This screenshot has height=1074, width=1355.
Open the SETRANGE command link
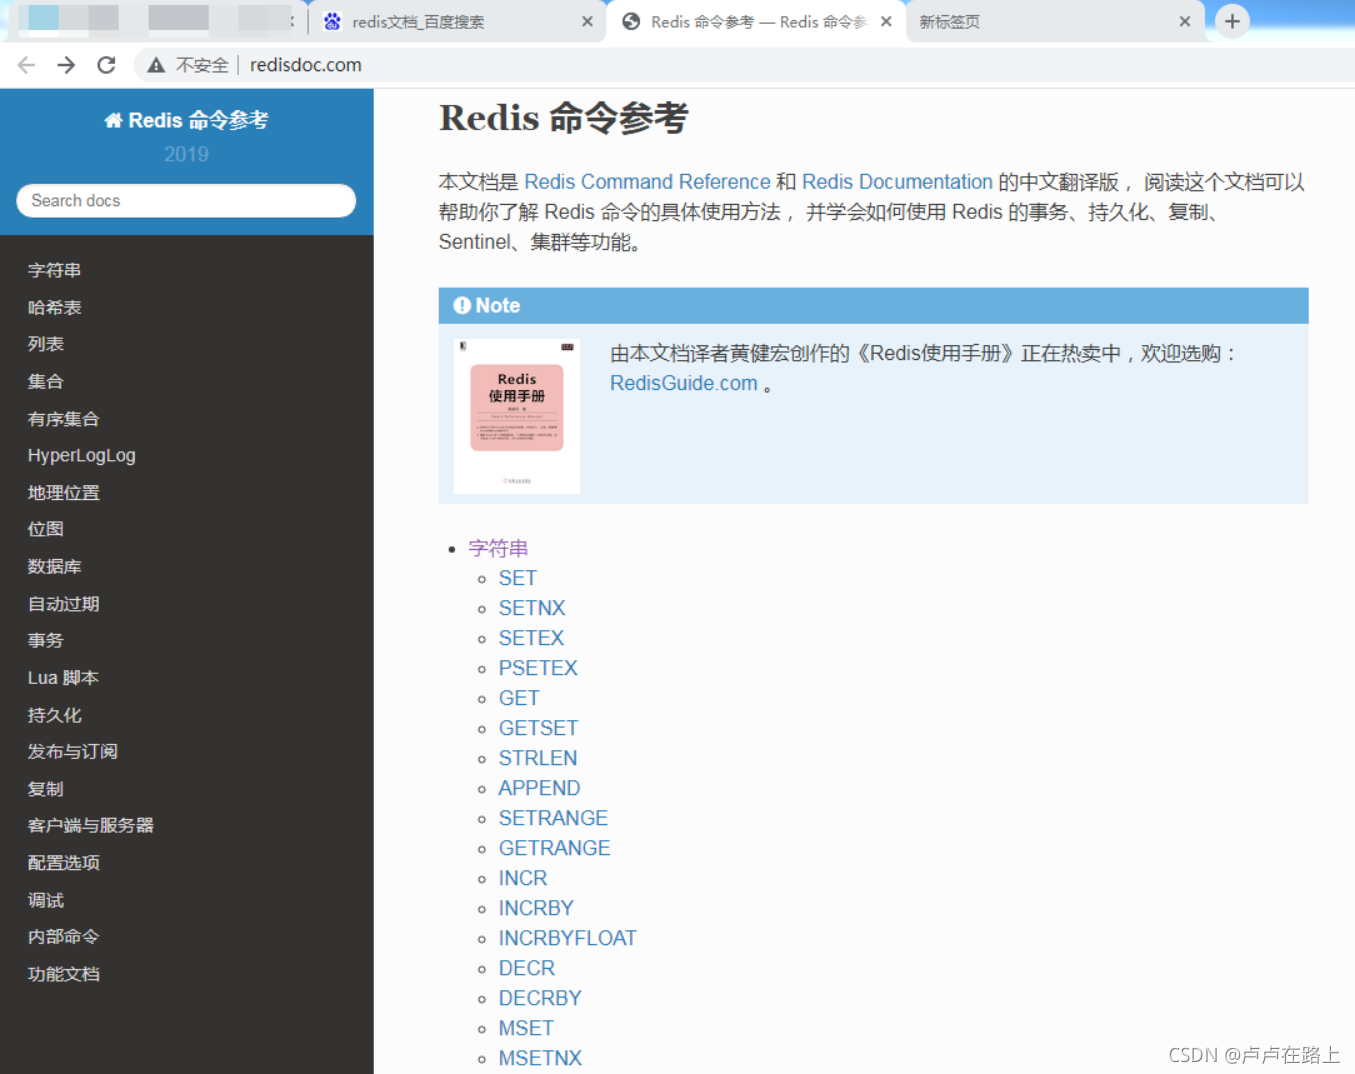tap(554, 818)
